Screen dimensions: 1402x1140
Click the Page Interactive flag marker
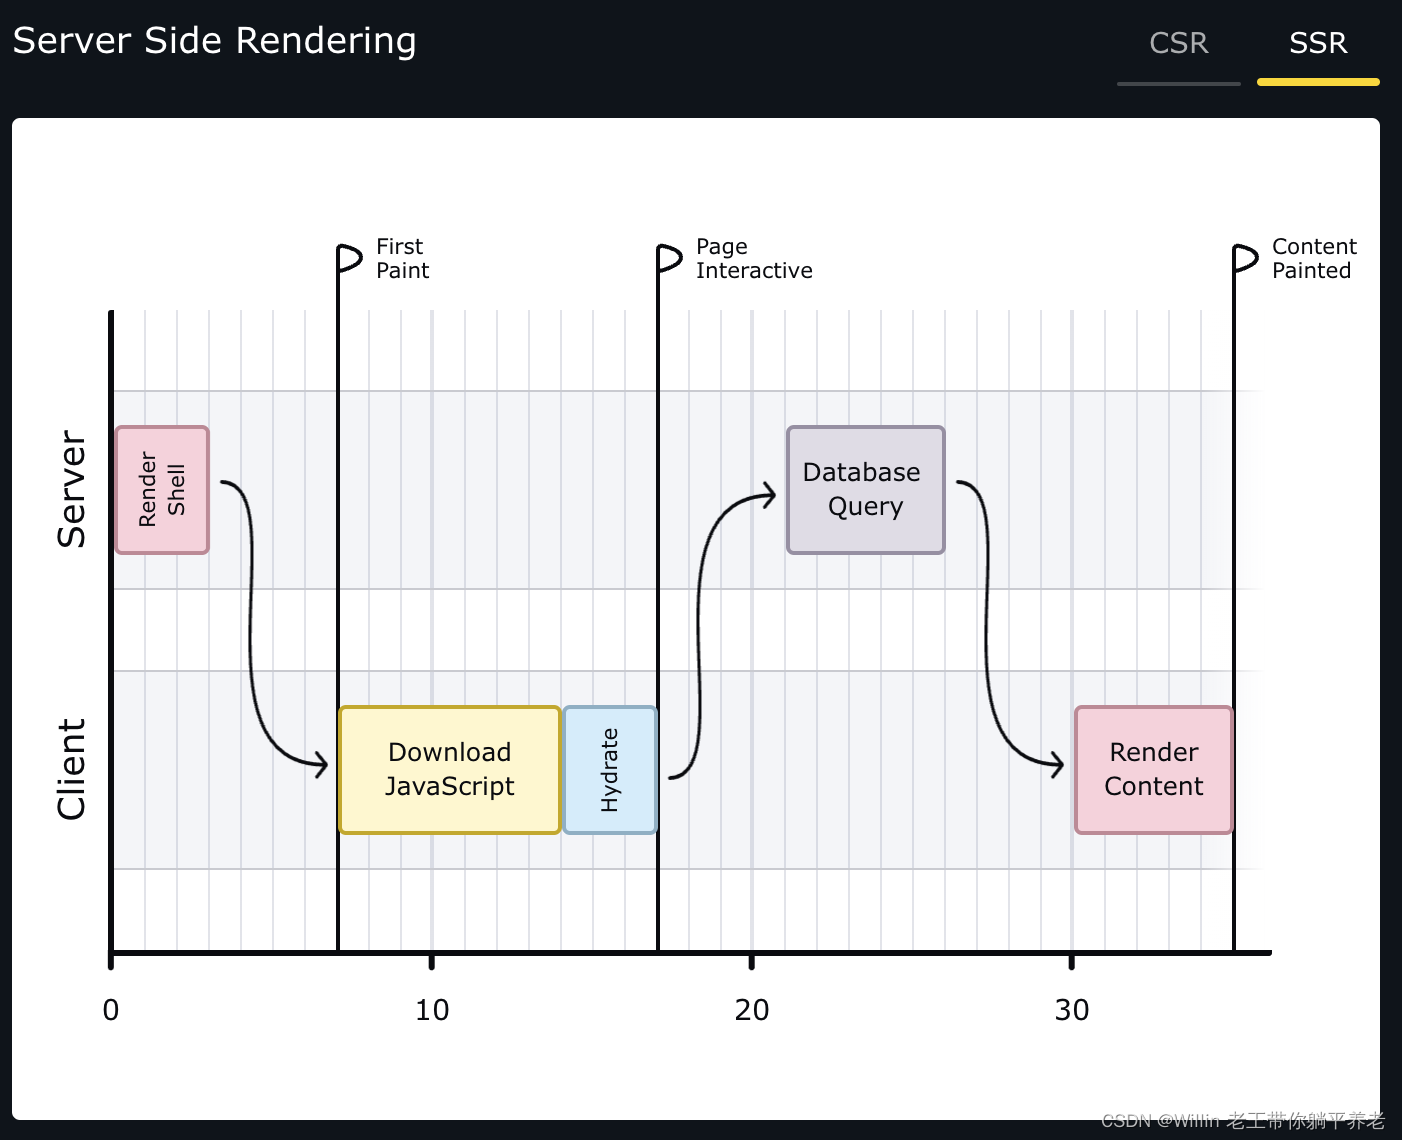[669, 258]
